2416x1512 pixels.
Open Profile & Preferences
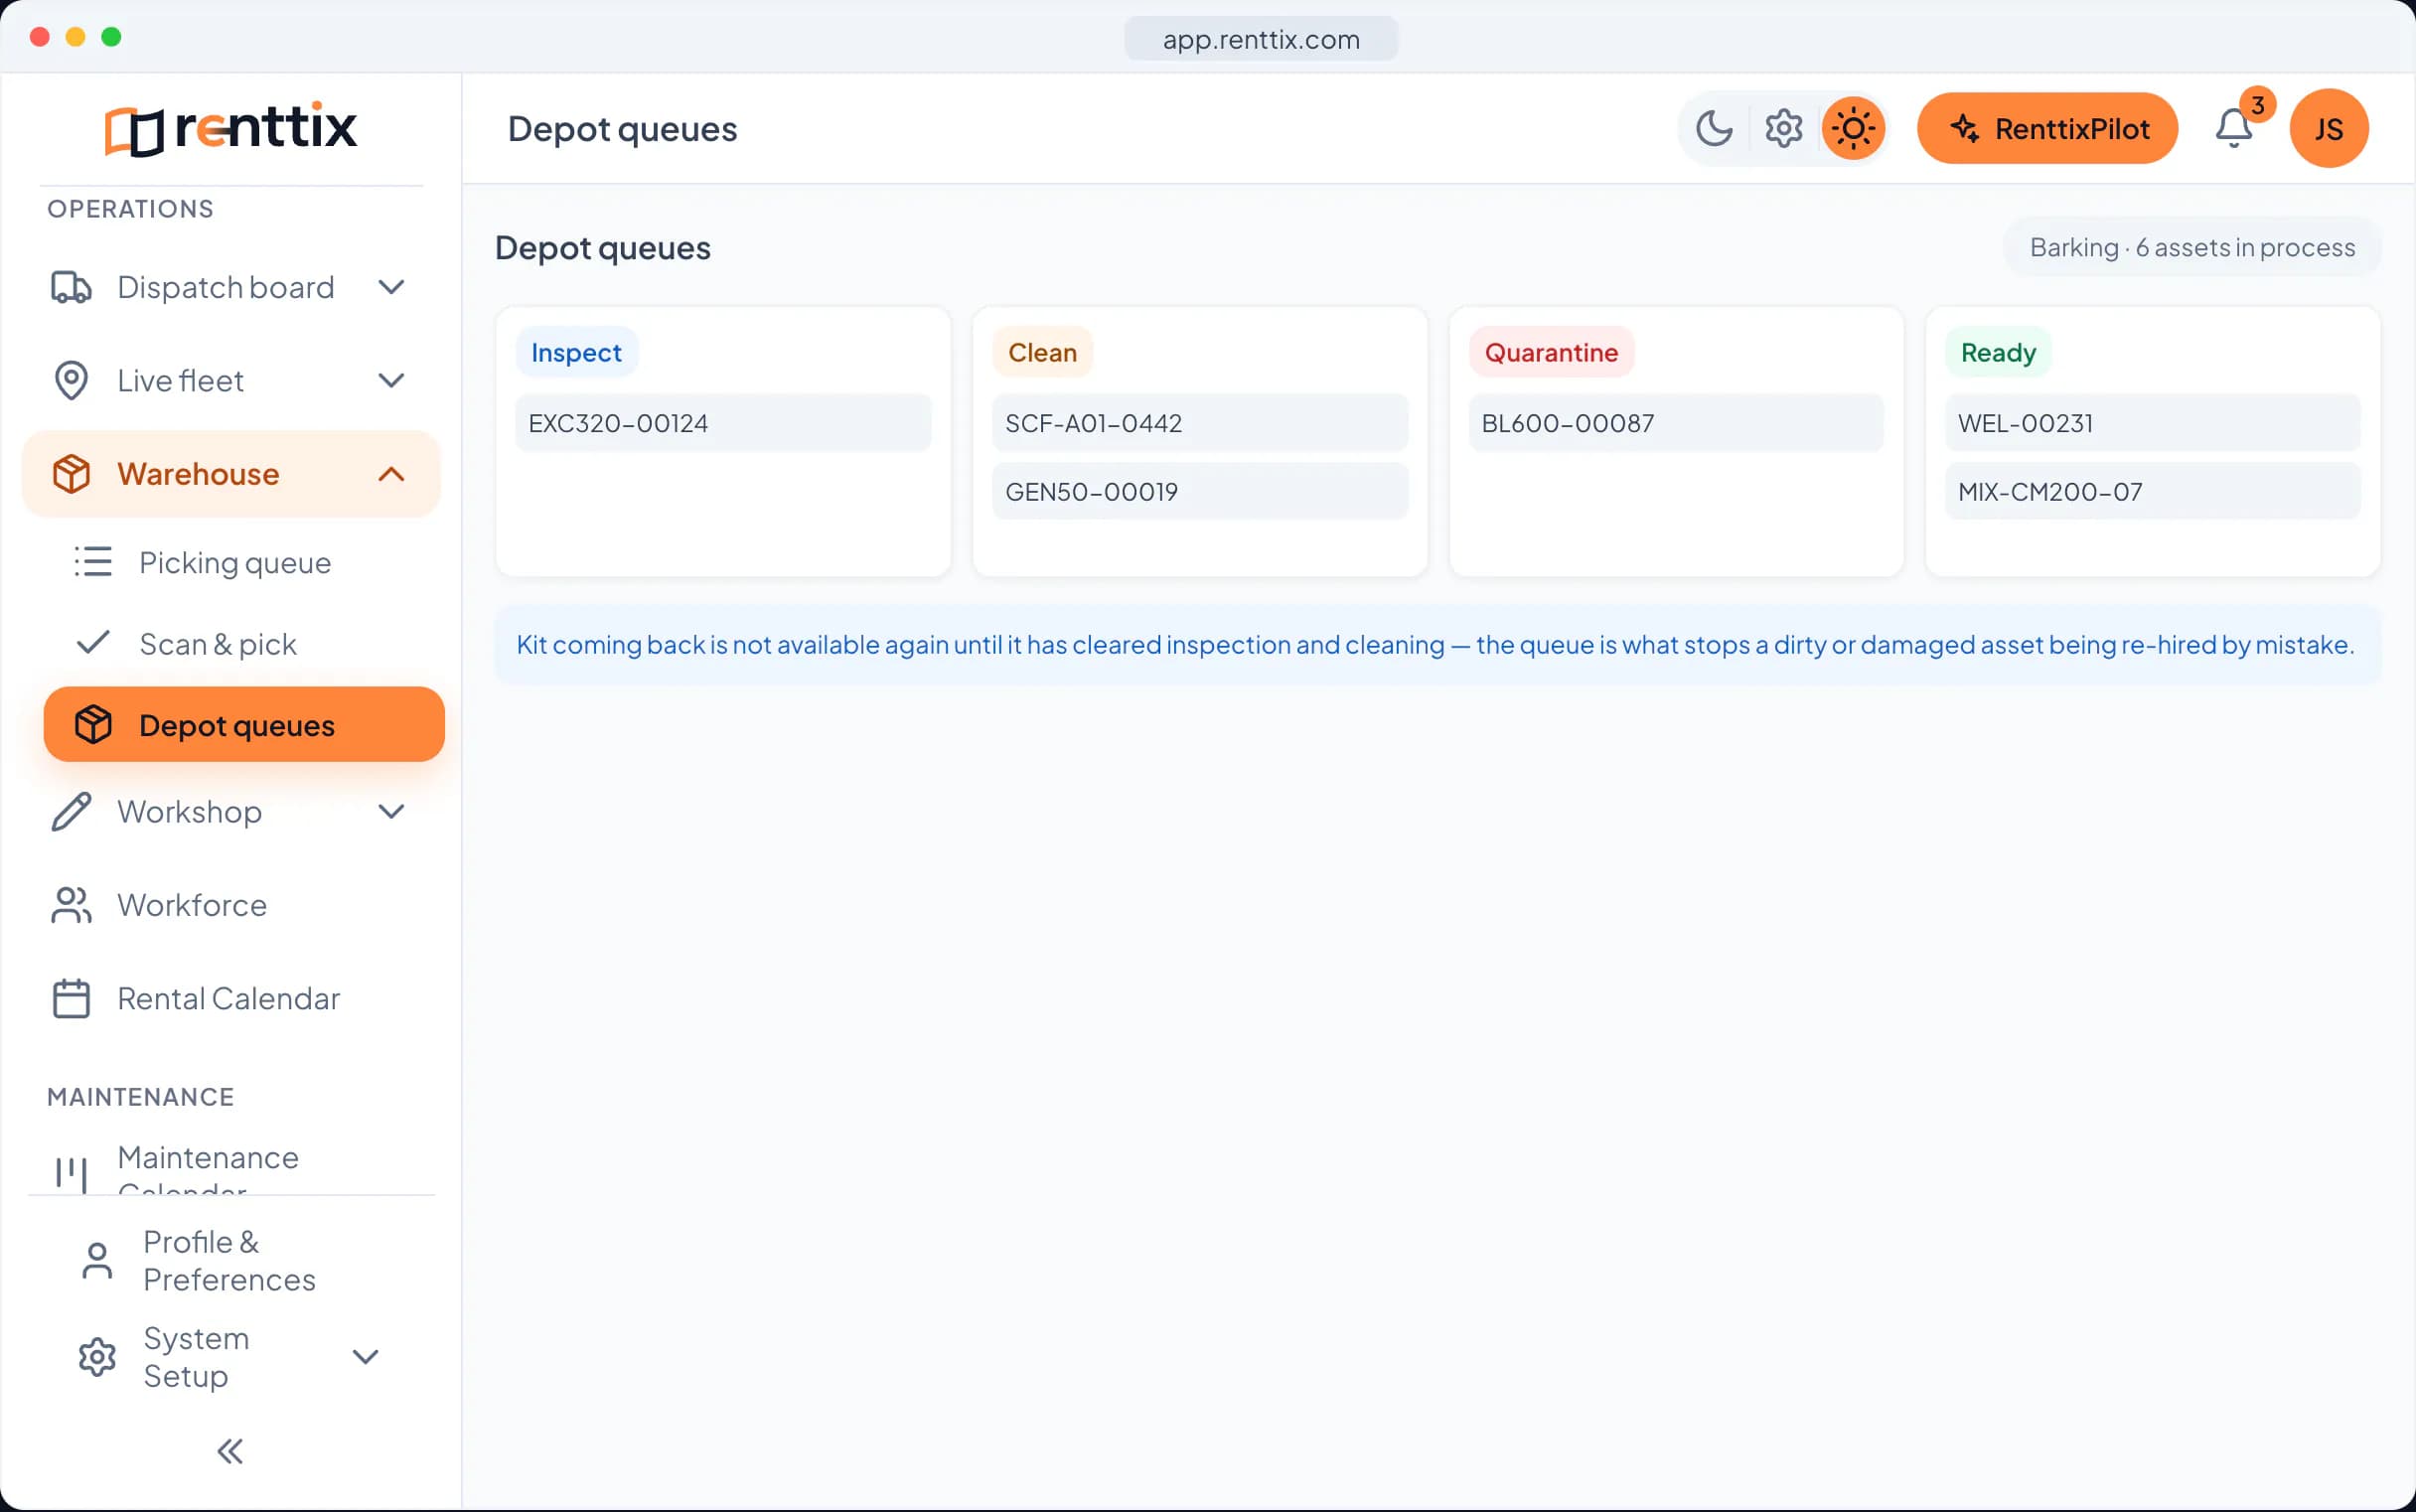tap(231, 1261)
